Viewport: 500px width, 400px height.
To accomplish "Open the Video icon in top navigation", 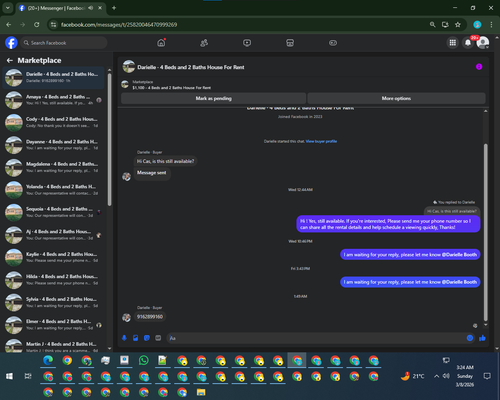I will (247, 43).
